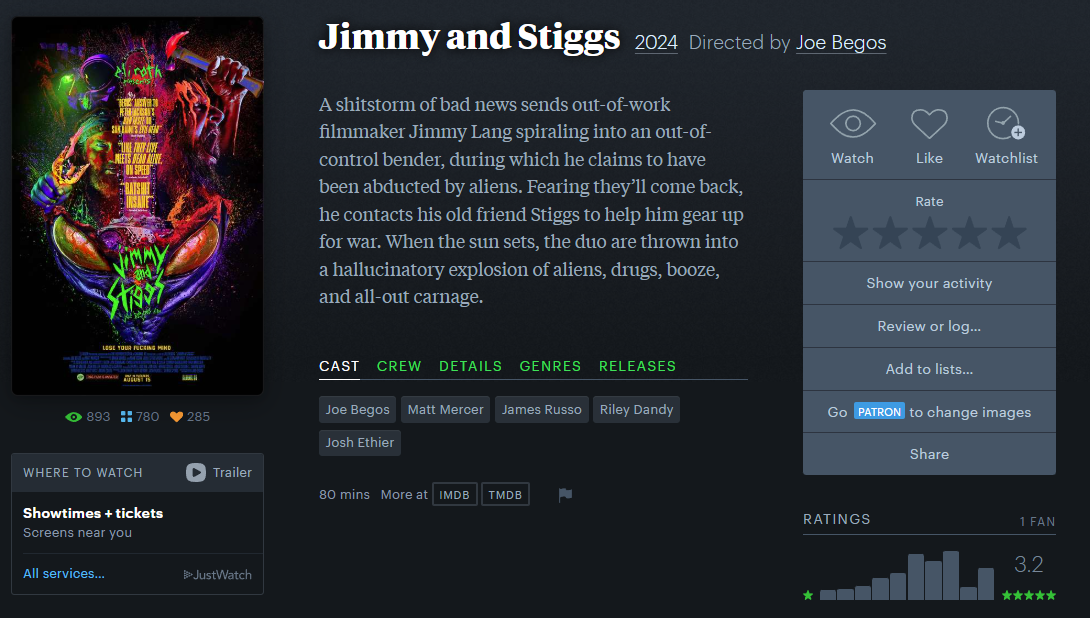Click the Jimmy and Stiggs poster

(x=137, y=205)
